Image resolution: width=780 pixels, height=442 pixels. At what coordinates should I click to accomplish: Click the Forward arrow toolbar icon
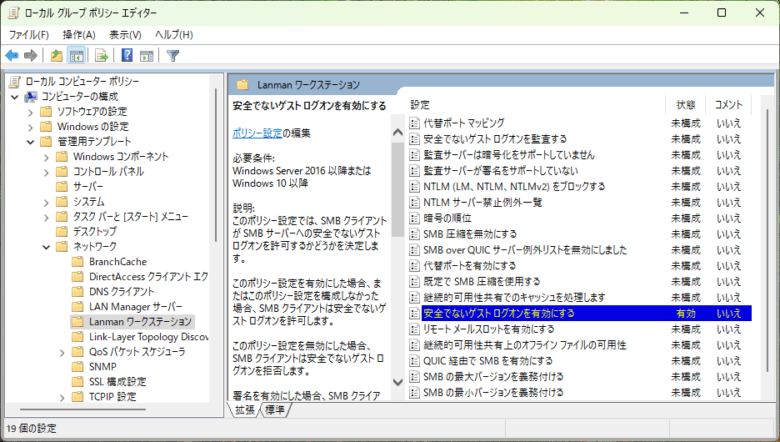31,56
